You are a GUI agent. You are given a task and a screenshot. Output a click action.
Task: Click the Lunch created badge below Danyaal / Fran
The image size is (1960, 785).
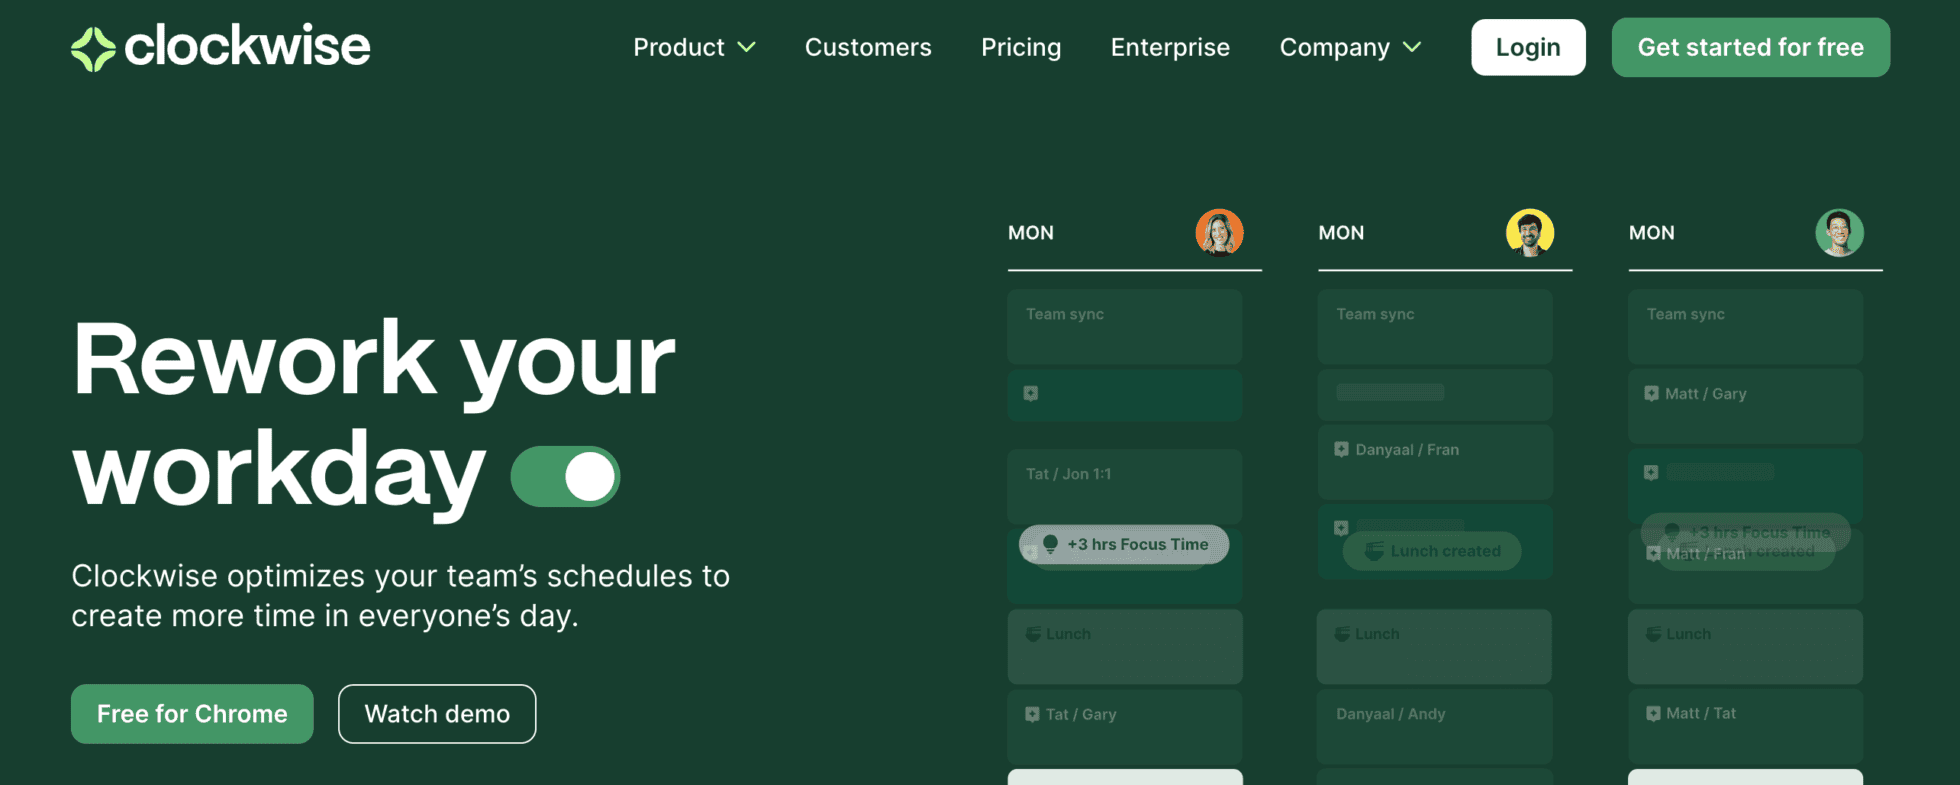point(1432,551)
